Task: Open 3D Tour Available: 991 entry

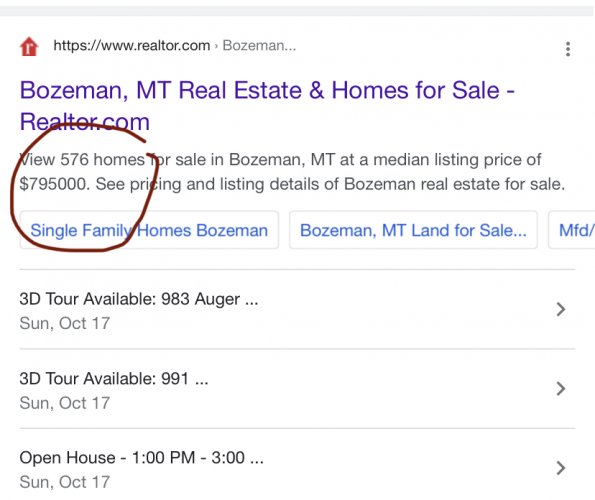Action: [298, 388]
